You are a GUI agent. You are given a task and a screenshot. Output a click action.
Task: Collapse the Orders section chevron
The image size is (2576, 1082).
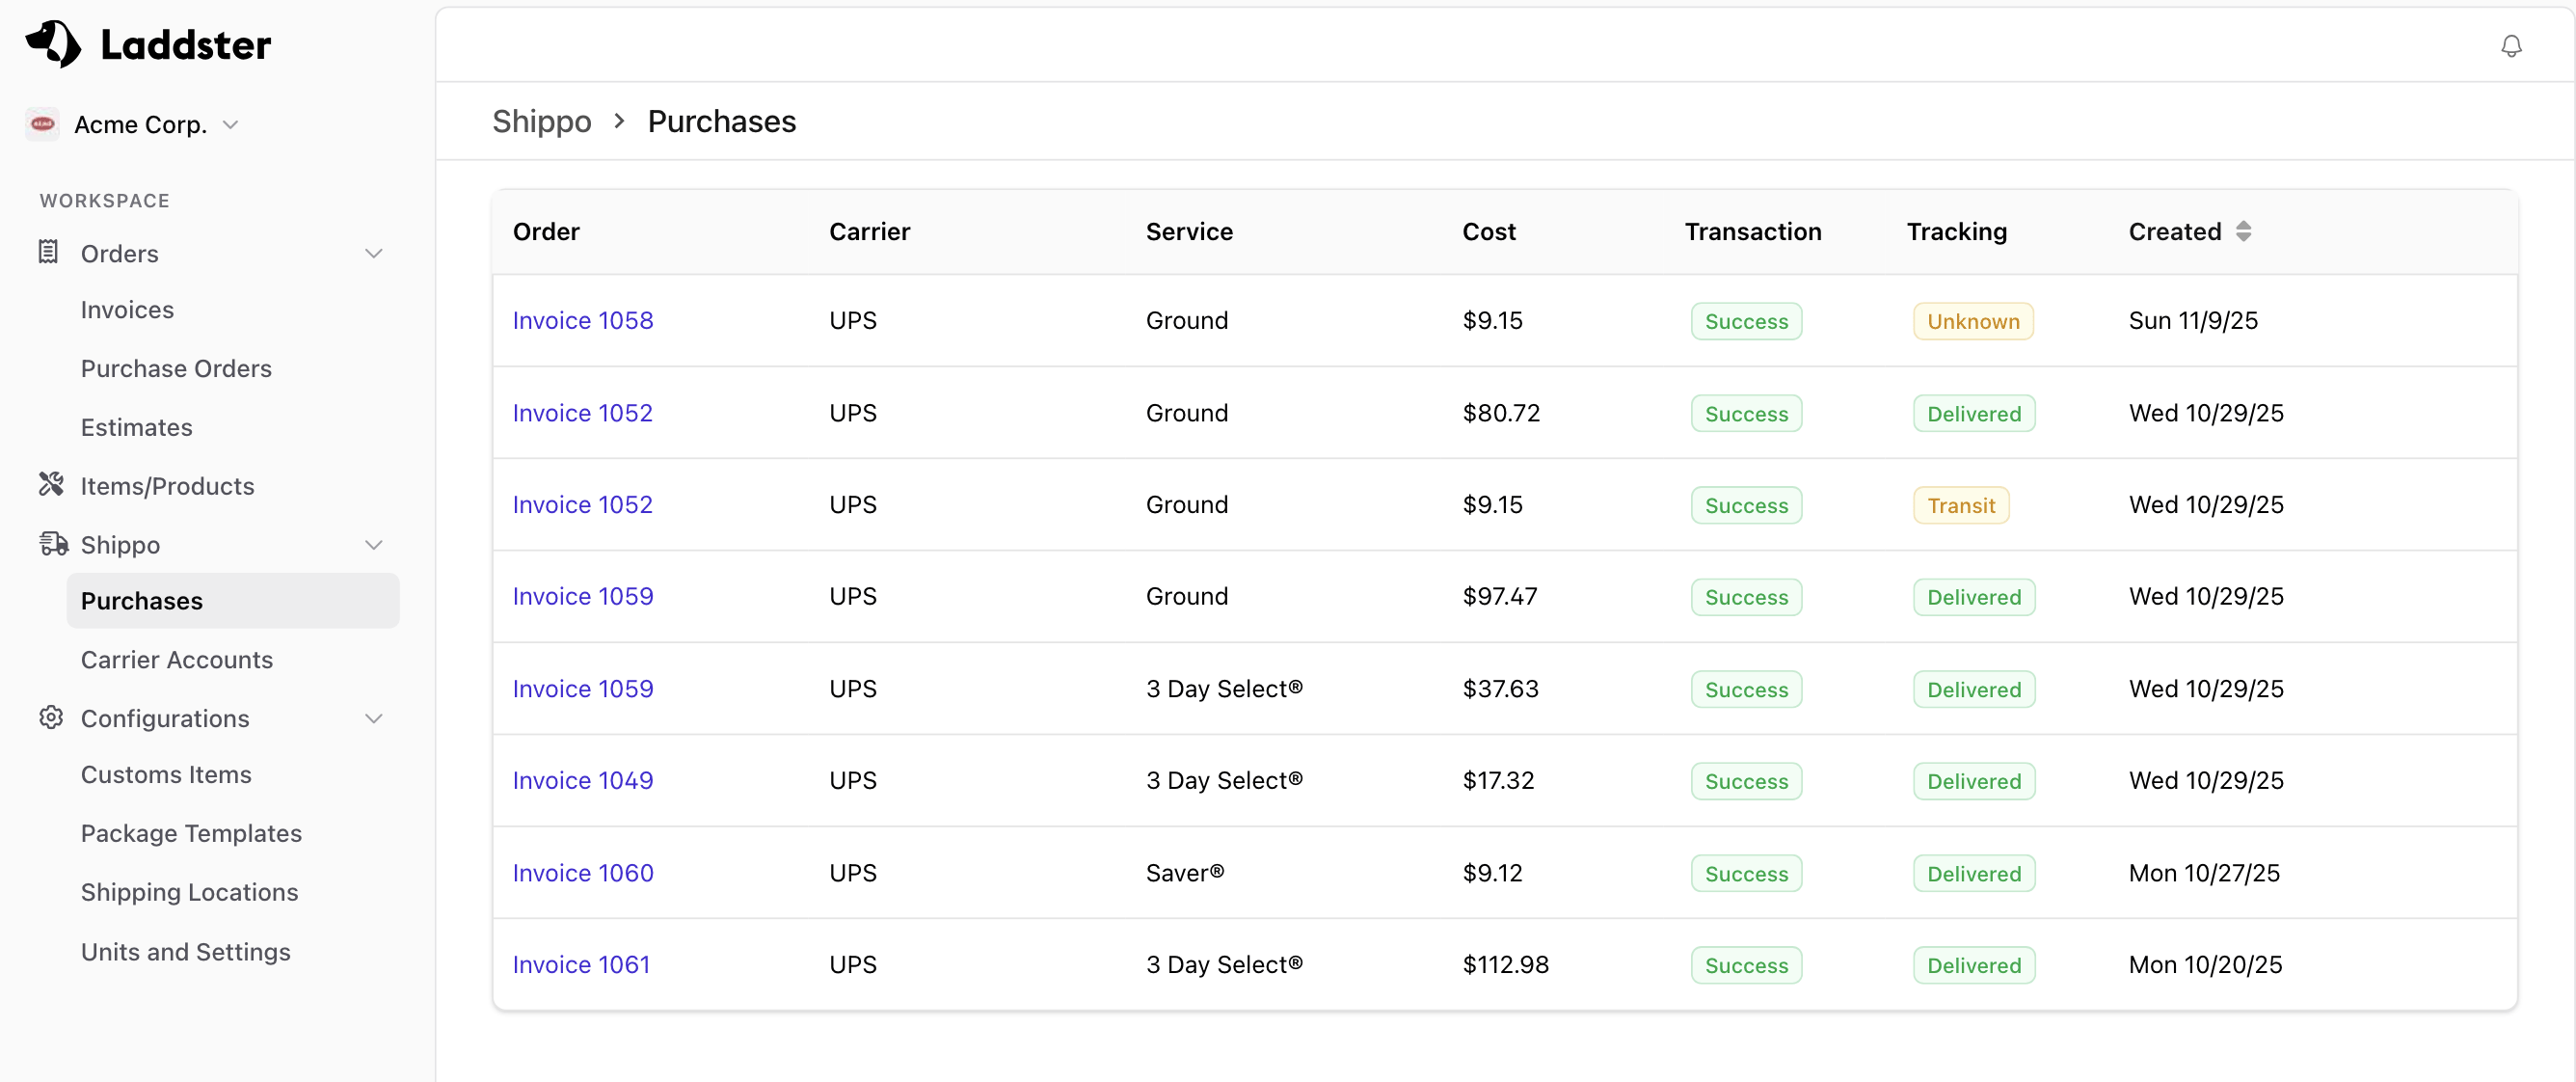[374, 253]
